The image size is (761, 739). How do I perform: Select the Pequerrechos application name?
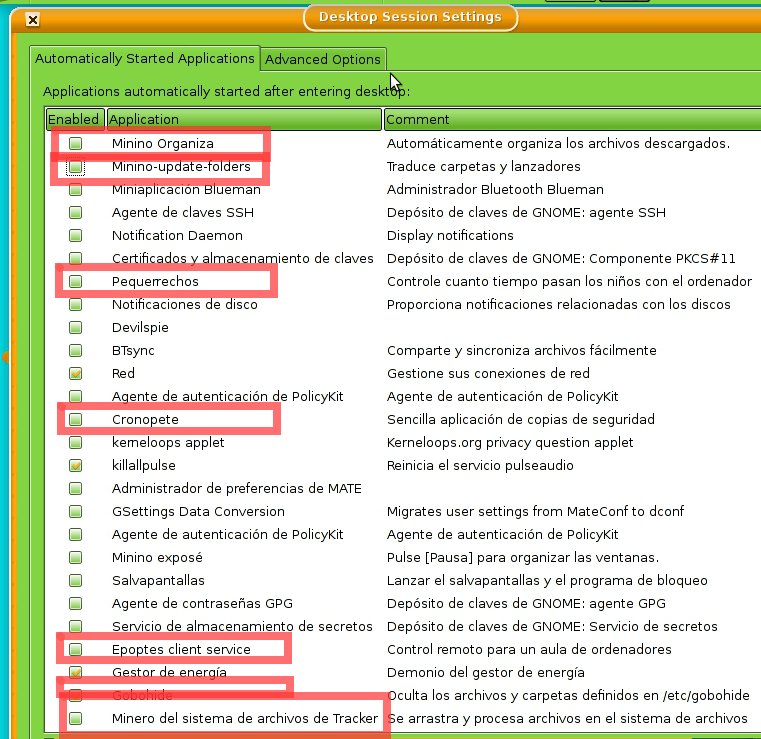coord(155,281)
